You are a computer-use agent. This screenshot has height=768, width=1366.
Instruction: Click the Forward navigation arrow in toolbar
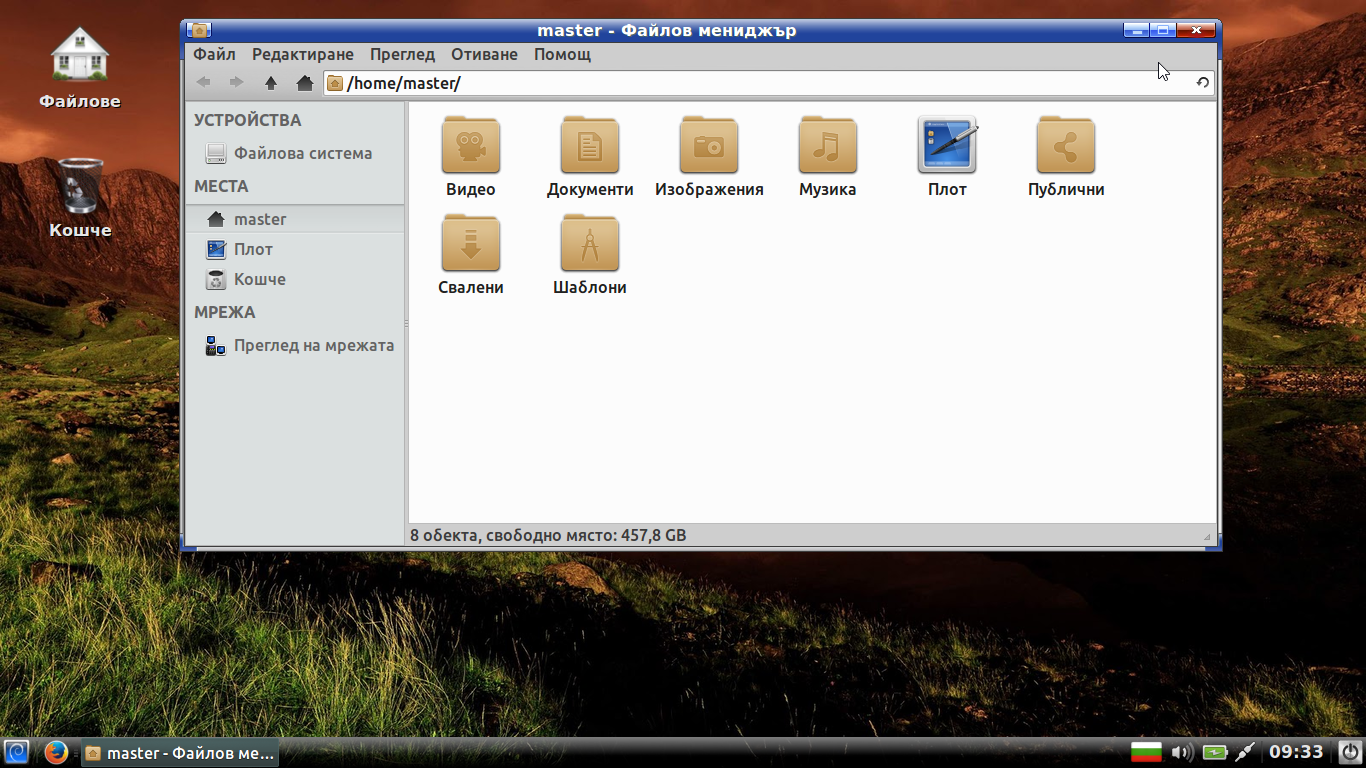point(237,83)
